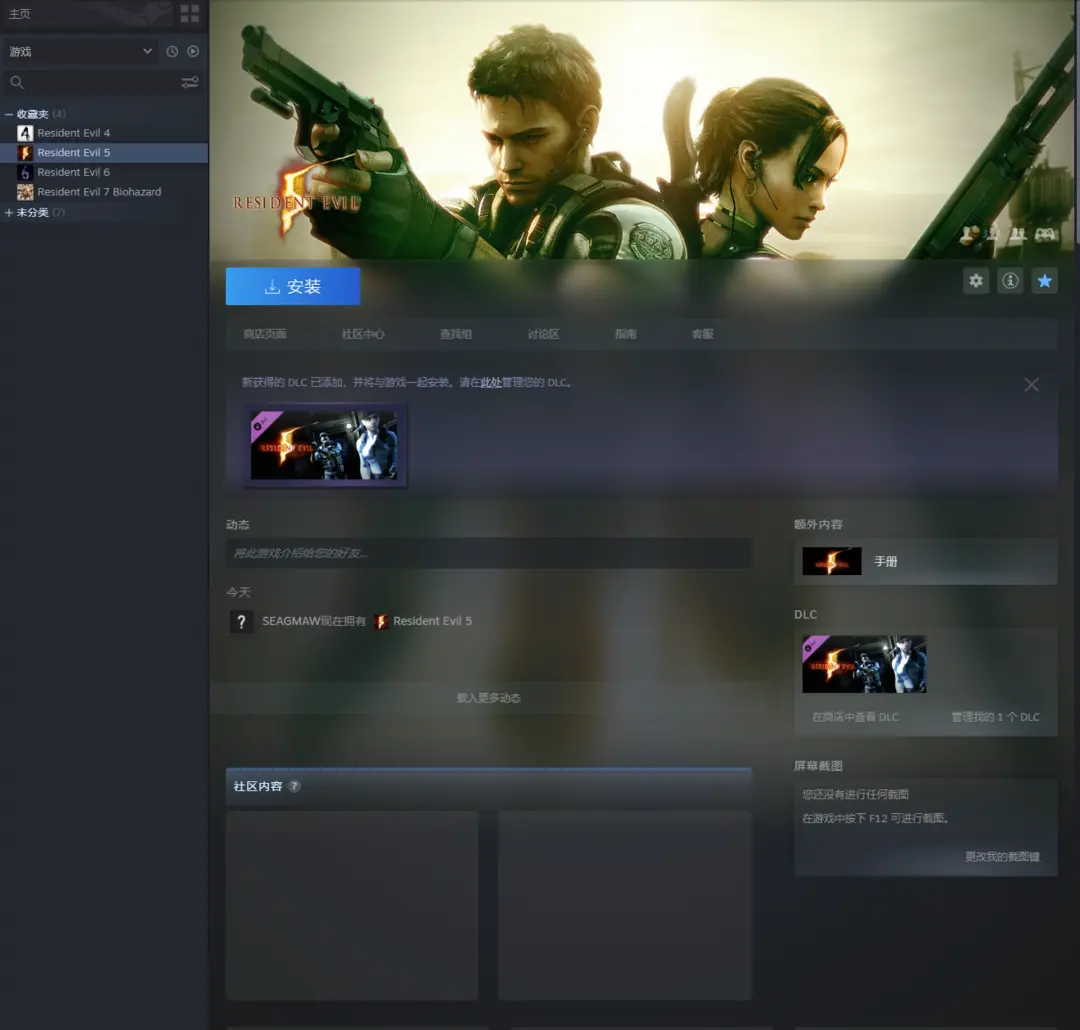Open the 指南 guides tab
Image resolution: width=1080 pixels, height=1030 pixels.
point(625,334)
